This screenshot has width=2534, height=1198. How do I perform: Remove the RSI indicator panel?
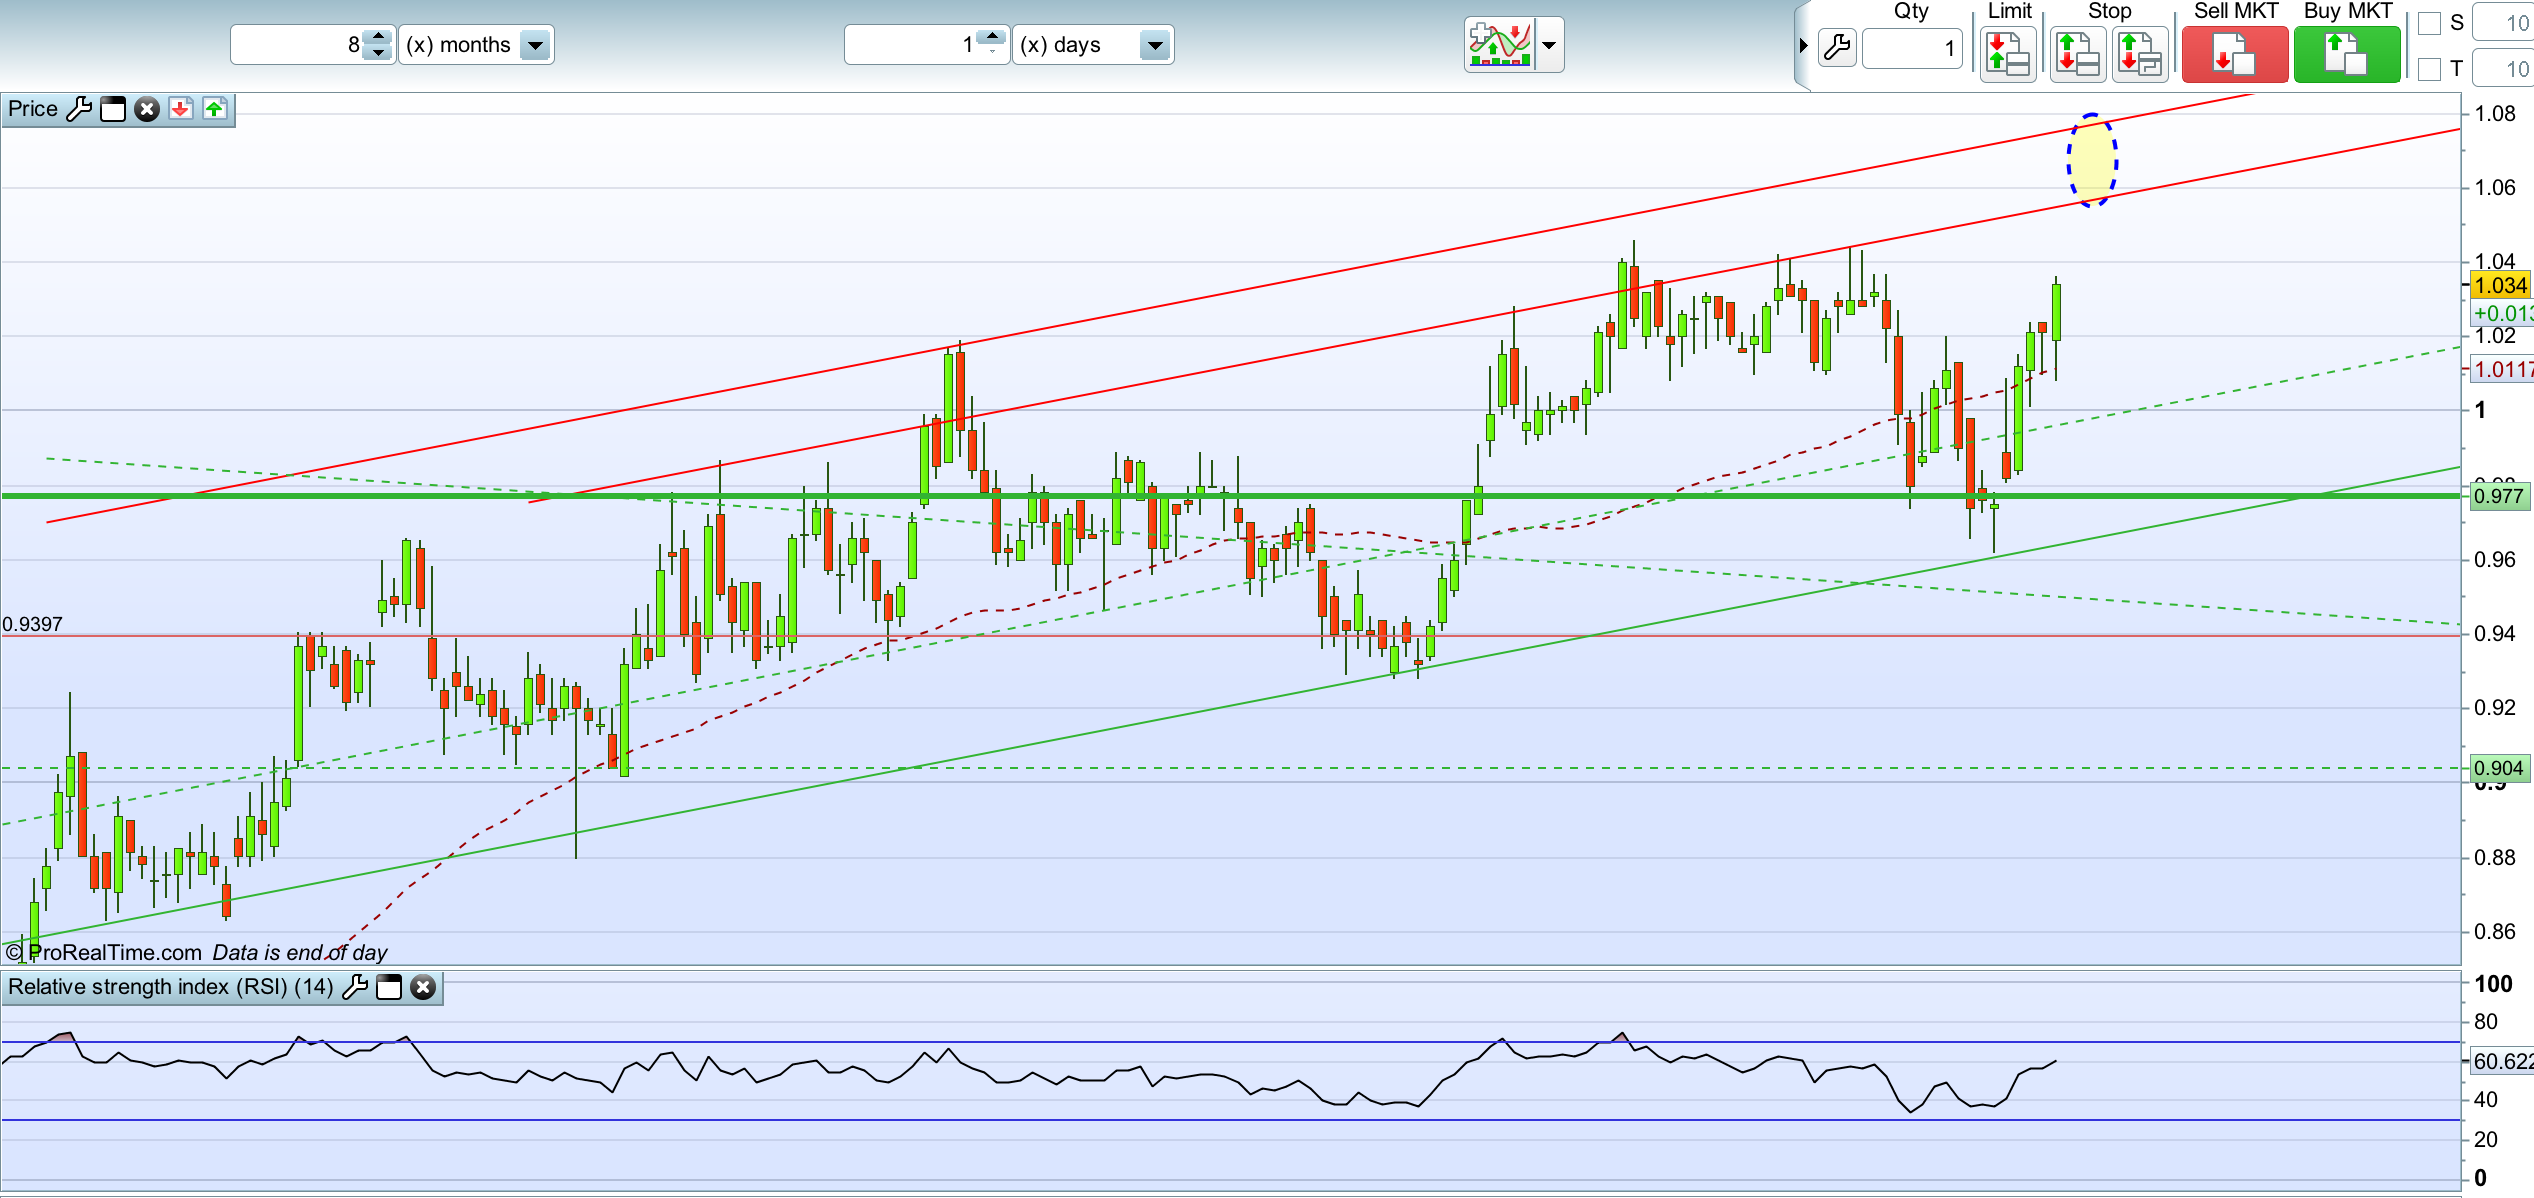click(423, 987)
